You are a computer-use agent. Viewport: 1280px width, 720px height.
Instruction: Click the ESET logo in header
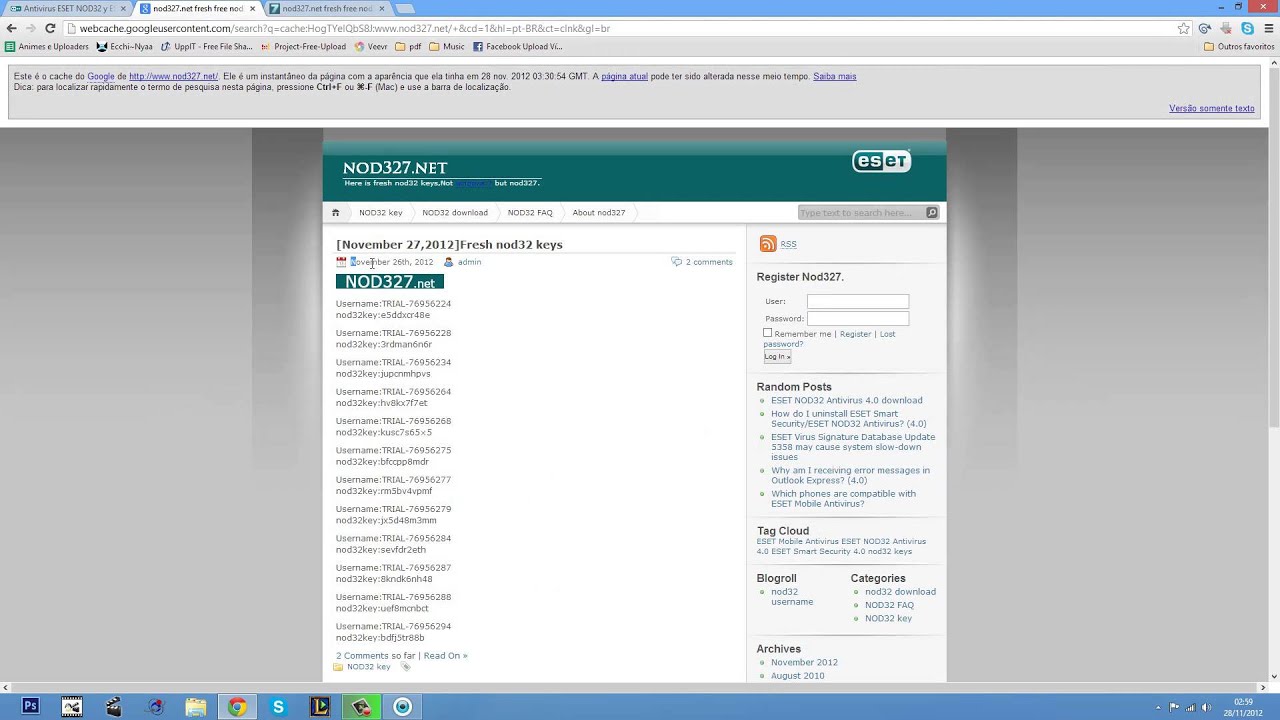click(881, 161)
